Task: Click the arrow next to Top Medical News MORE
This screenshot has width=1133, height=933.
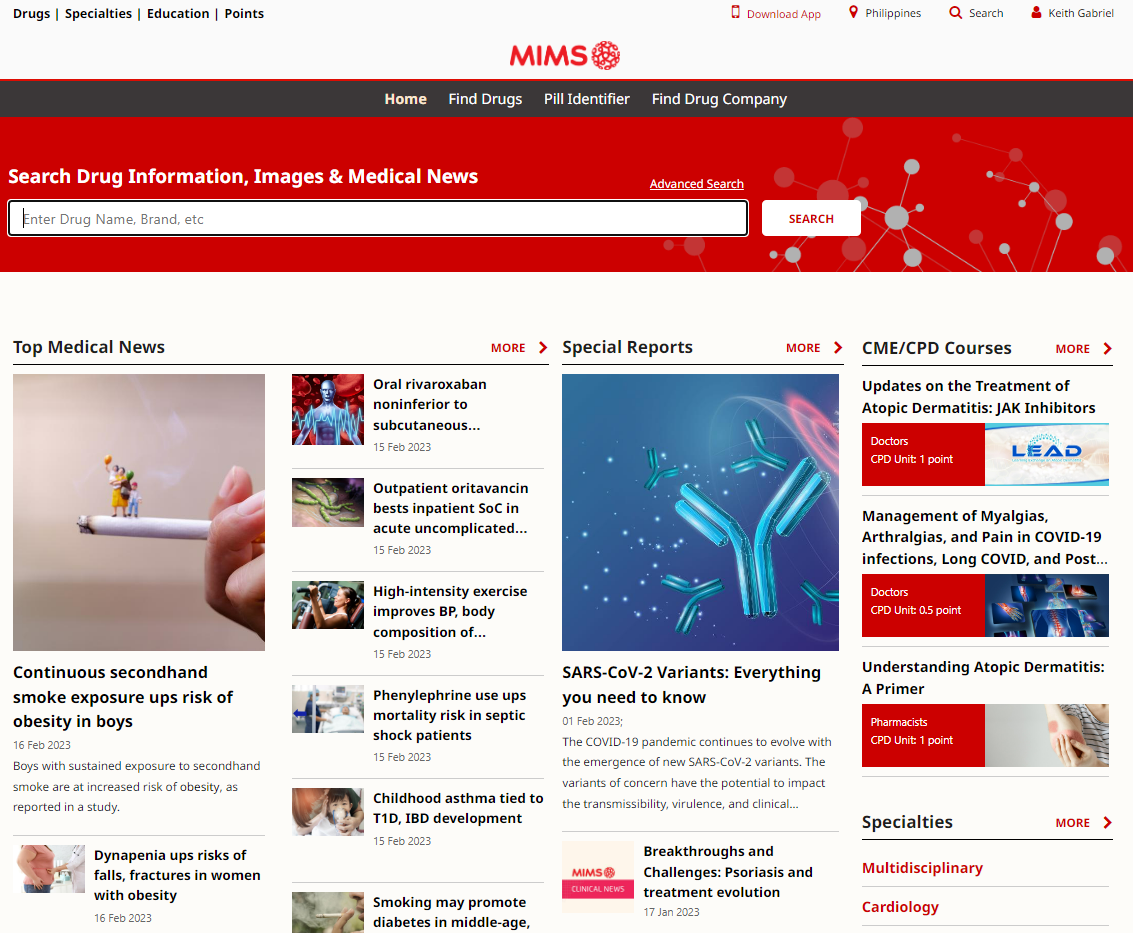Action: tap(543, 348)
